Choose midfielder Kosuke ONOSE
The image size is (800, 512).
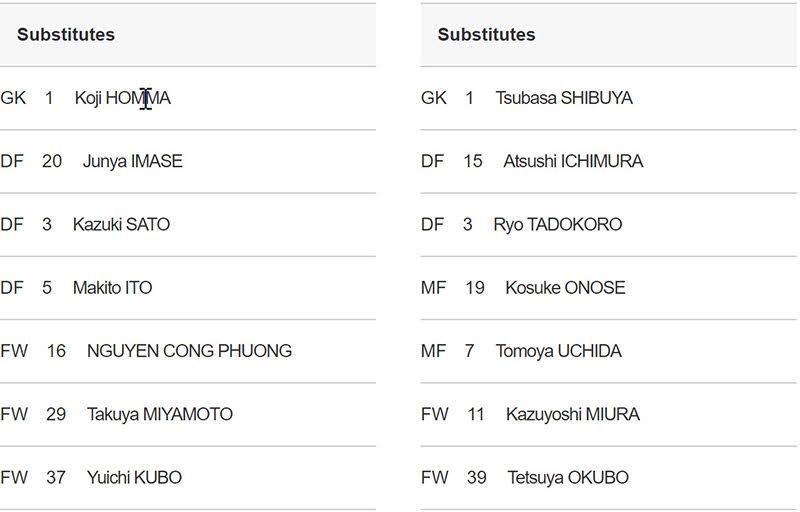tap(565, 288)
